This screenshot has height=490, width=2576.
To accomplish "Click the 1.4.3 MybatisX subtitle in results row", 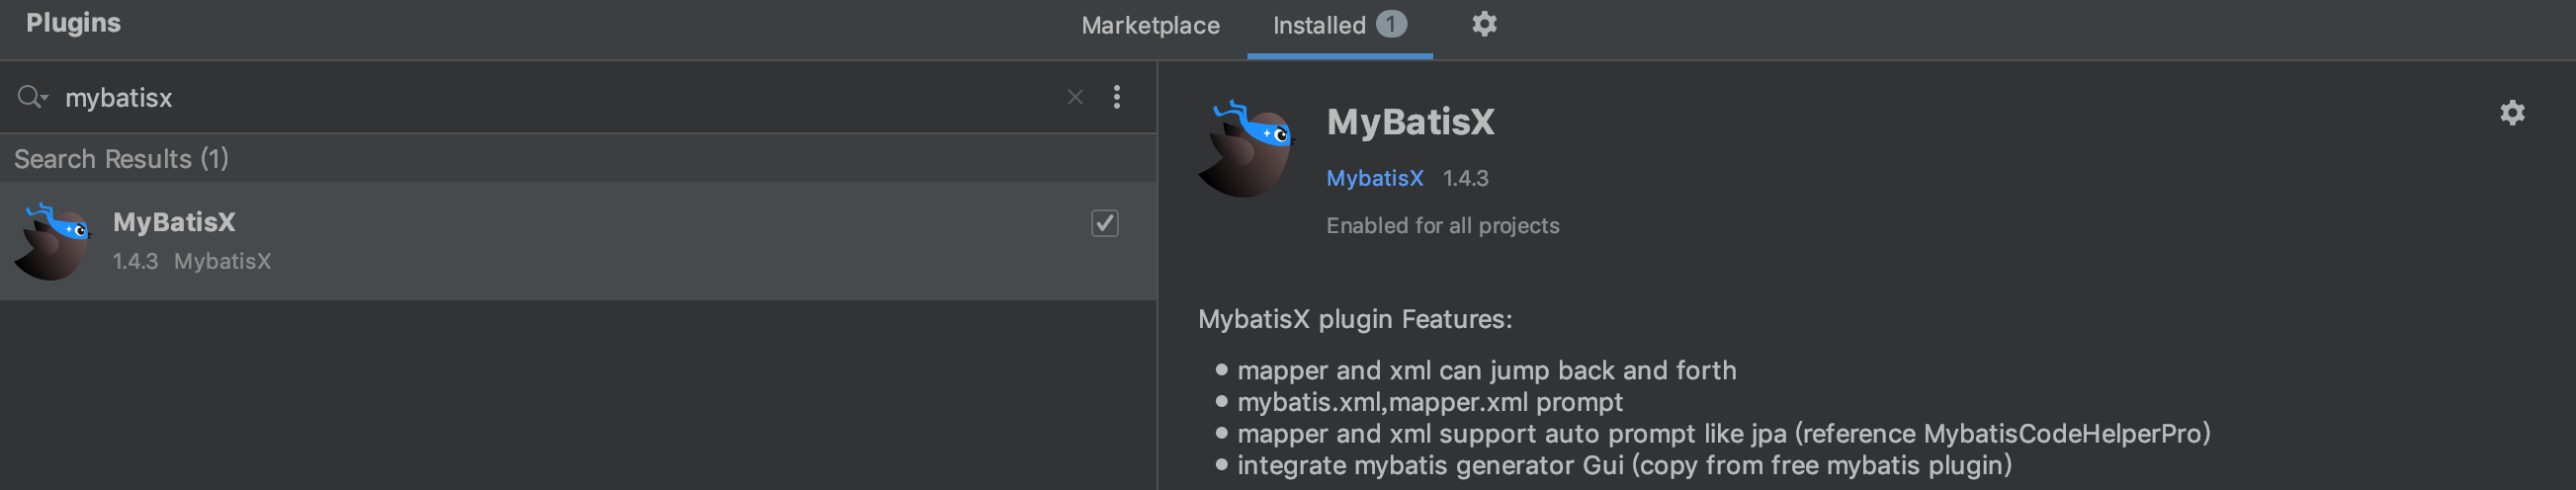I will (x=191, y=262).
